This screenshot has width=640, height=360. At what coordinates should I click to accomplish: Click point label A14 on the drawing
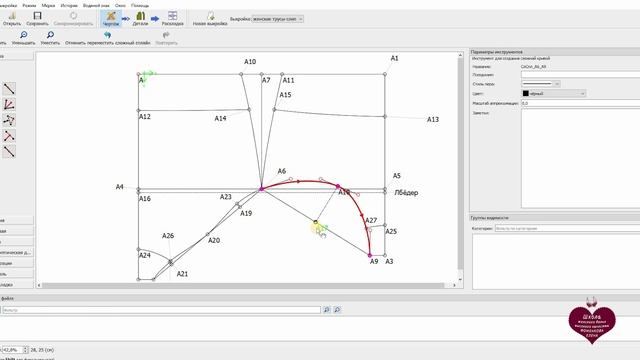tap(220, 118)
